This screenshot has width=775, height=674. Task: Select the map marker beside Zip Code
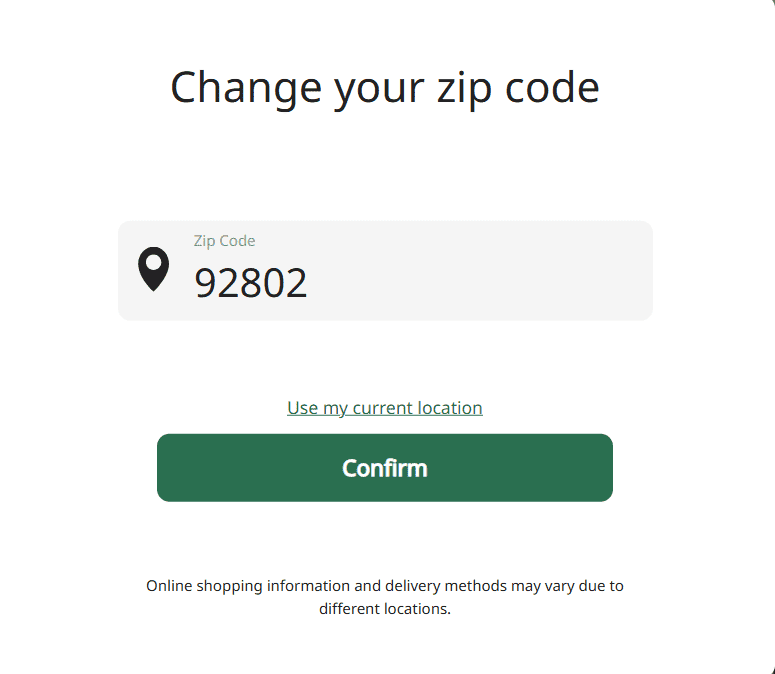coord(153,270)
